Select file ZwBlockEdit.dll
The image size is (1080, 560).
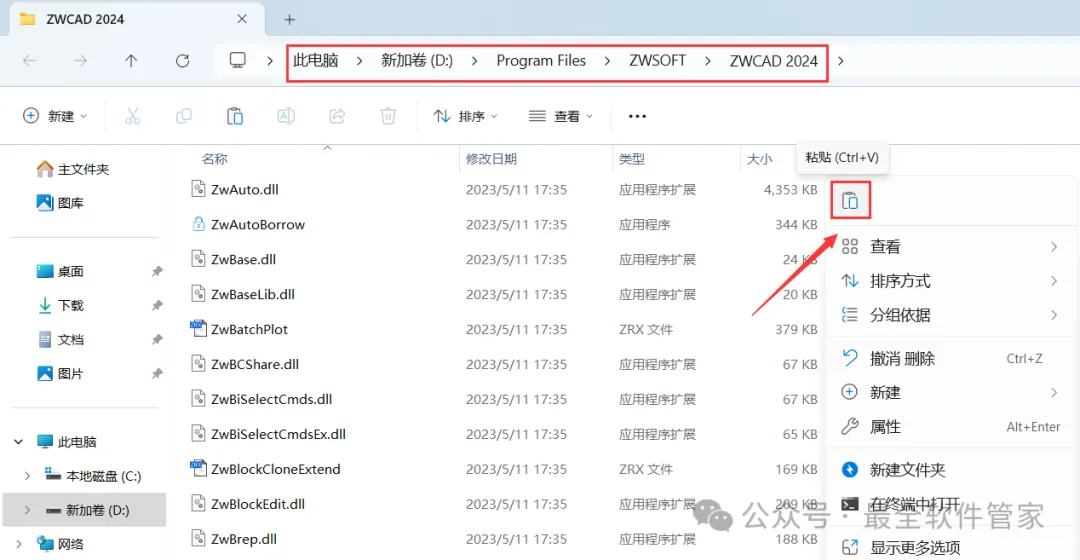click(x=258, y=504)
